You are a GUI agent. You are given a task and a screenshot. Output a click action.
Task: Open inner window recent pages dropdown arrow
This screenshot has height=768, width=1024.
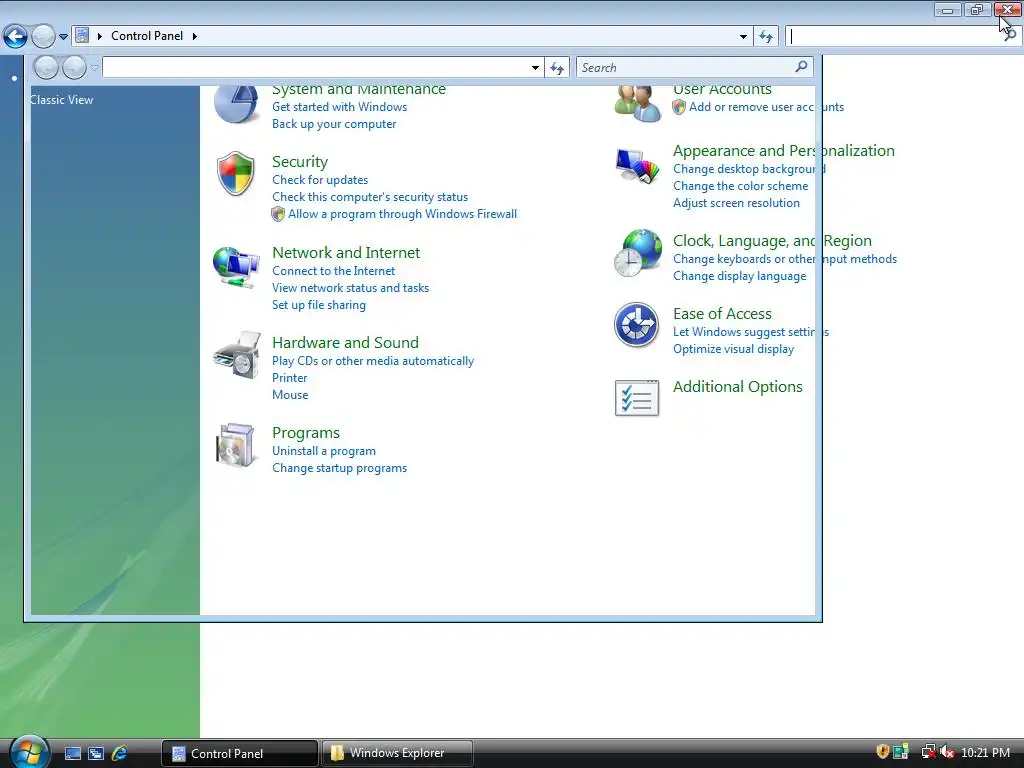(x=95, y=67)
